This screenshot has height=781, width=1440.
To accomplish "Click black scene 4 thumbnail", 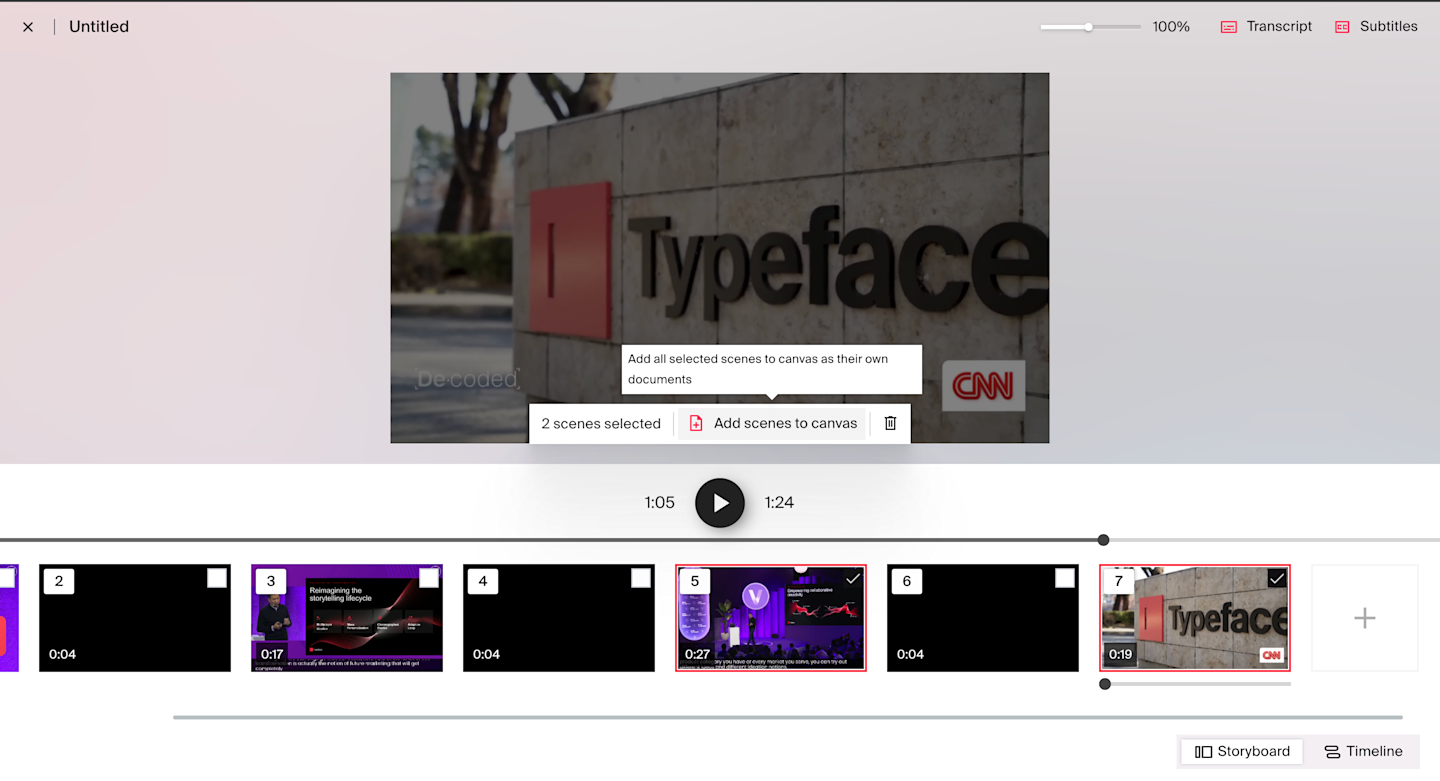I will (559, 618).
